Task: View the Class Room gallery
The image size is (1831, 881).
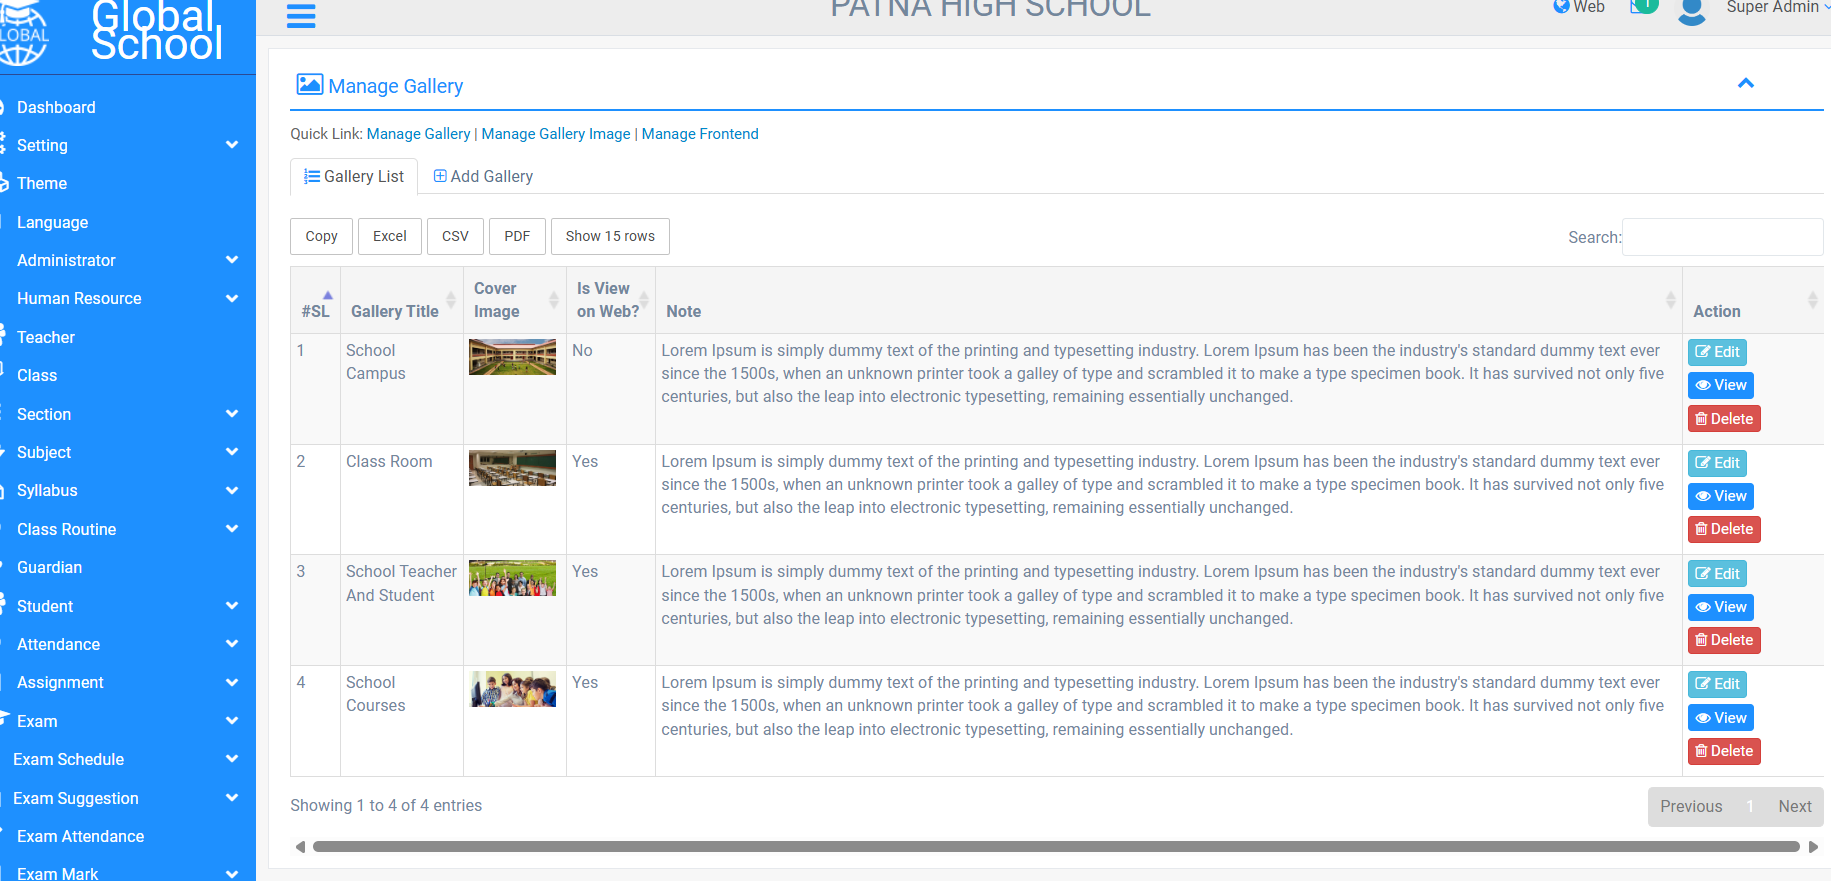Action: click(1721, 496)
